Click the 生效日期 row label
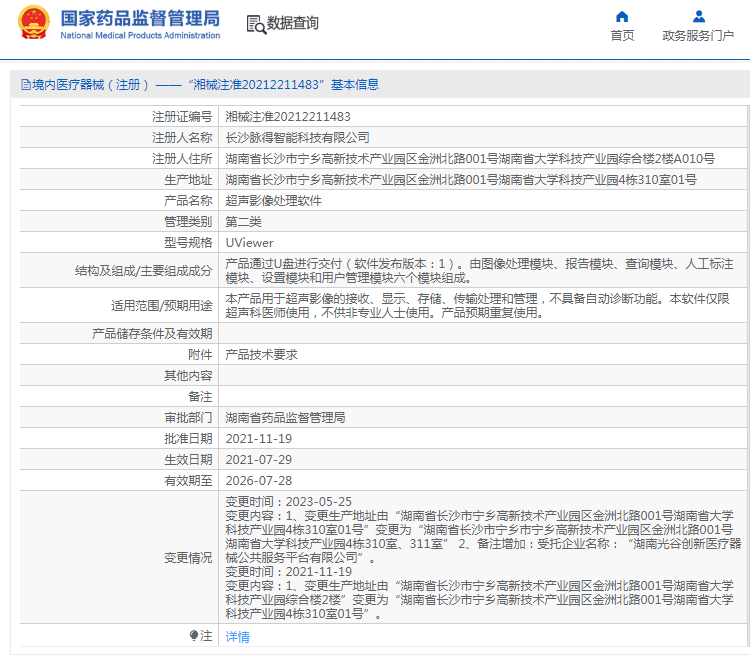The image size is (750, 667). pos(188,460)
